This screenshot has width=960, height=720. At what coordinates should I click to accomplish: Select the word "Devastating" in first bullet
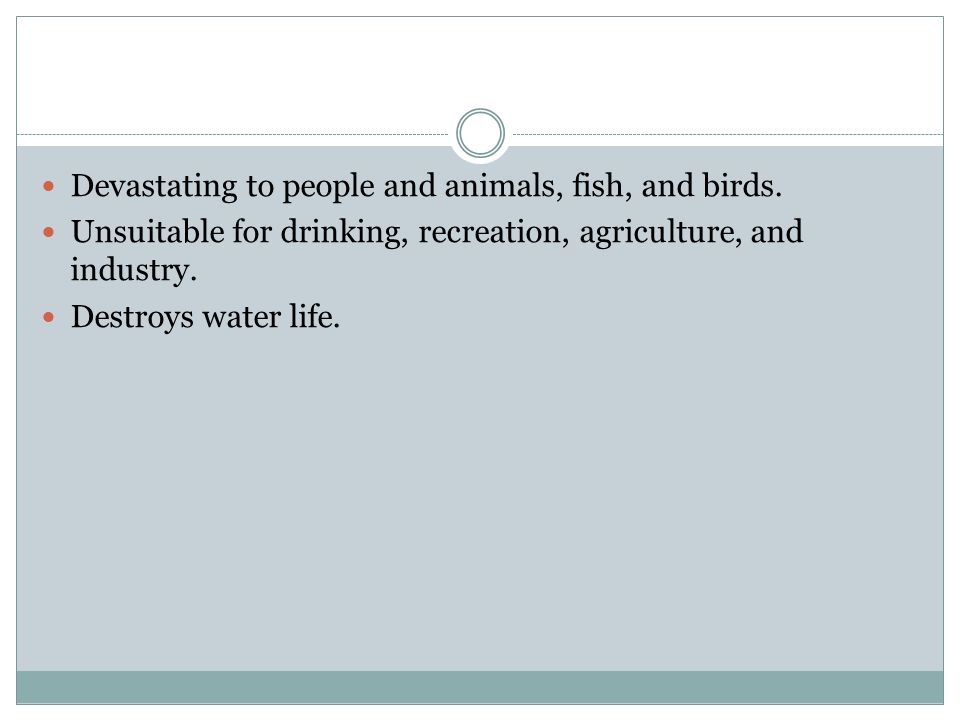click(154, 187)
